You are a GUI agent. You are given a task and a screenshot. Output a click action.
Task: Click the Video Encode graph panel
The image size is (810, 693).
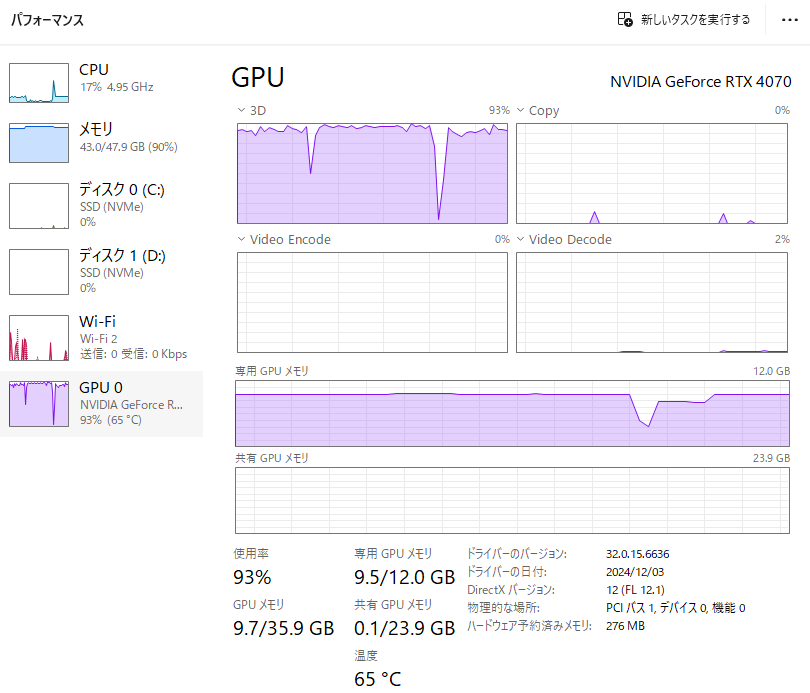tap(372, 302)
